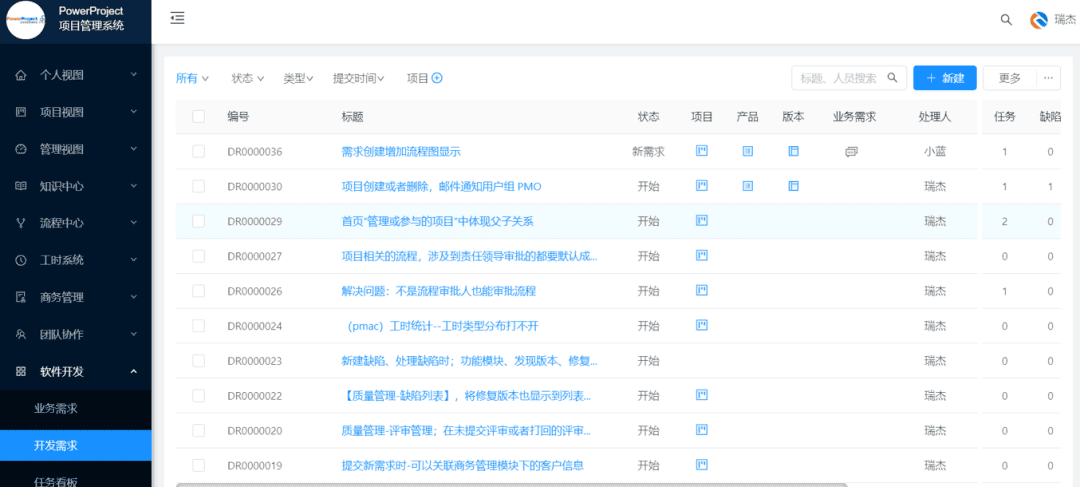The image size is (1080, 487).
Task: Click the 编号 cell DR0000023
Action: (255, 360)
